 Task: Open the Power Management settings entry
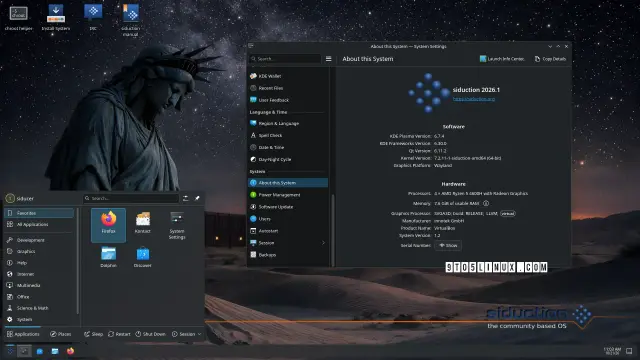[287, 195]
